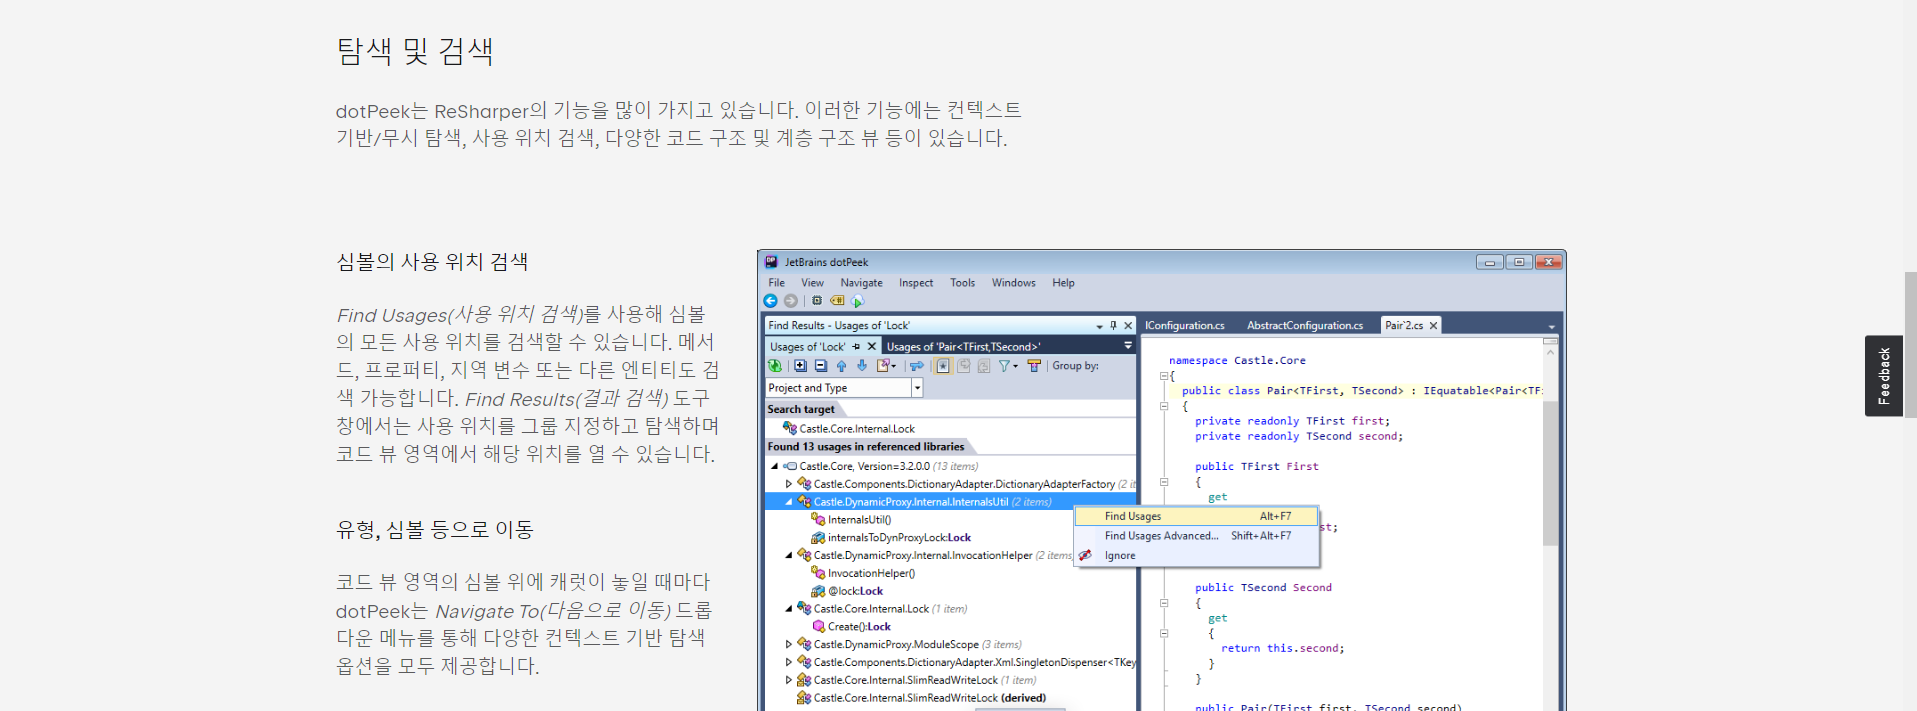Collapse the Castle.Core, Version=3.2.0.0 node
The height and width of the screenshot is (711, 1917).
(774, 466)
